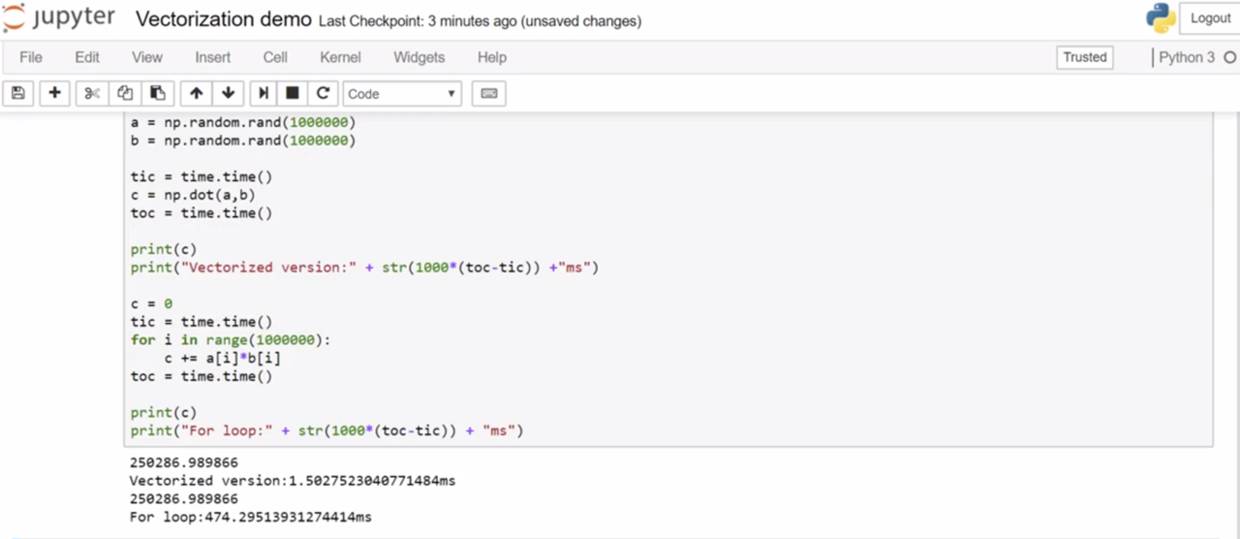Click the Trusted notebook button
Image resolution: width=1240 pixels, height=539 pixels.
coord(1085,57)
